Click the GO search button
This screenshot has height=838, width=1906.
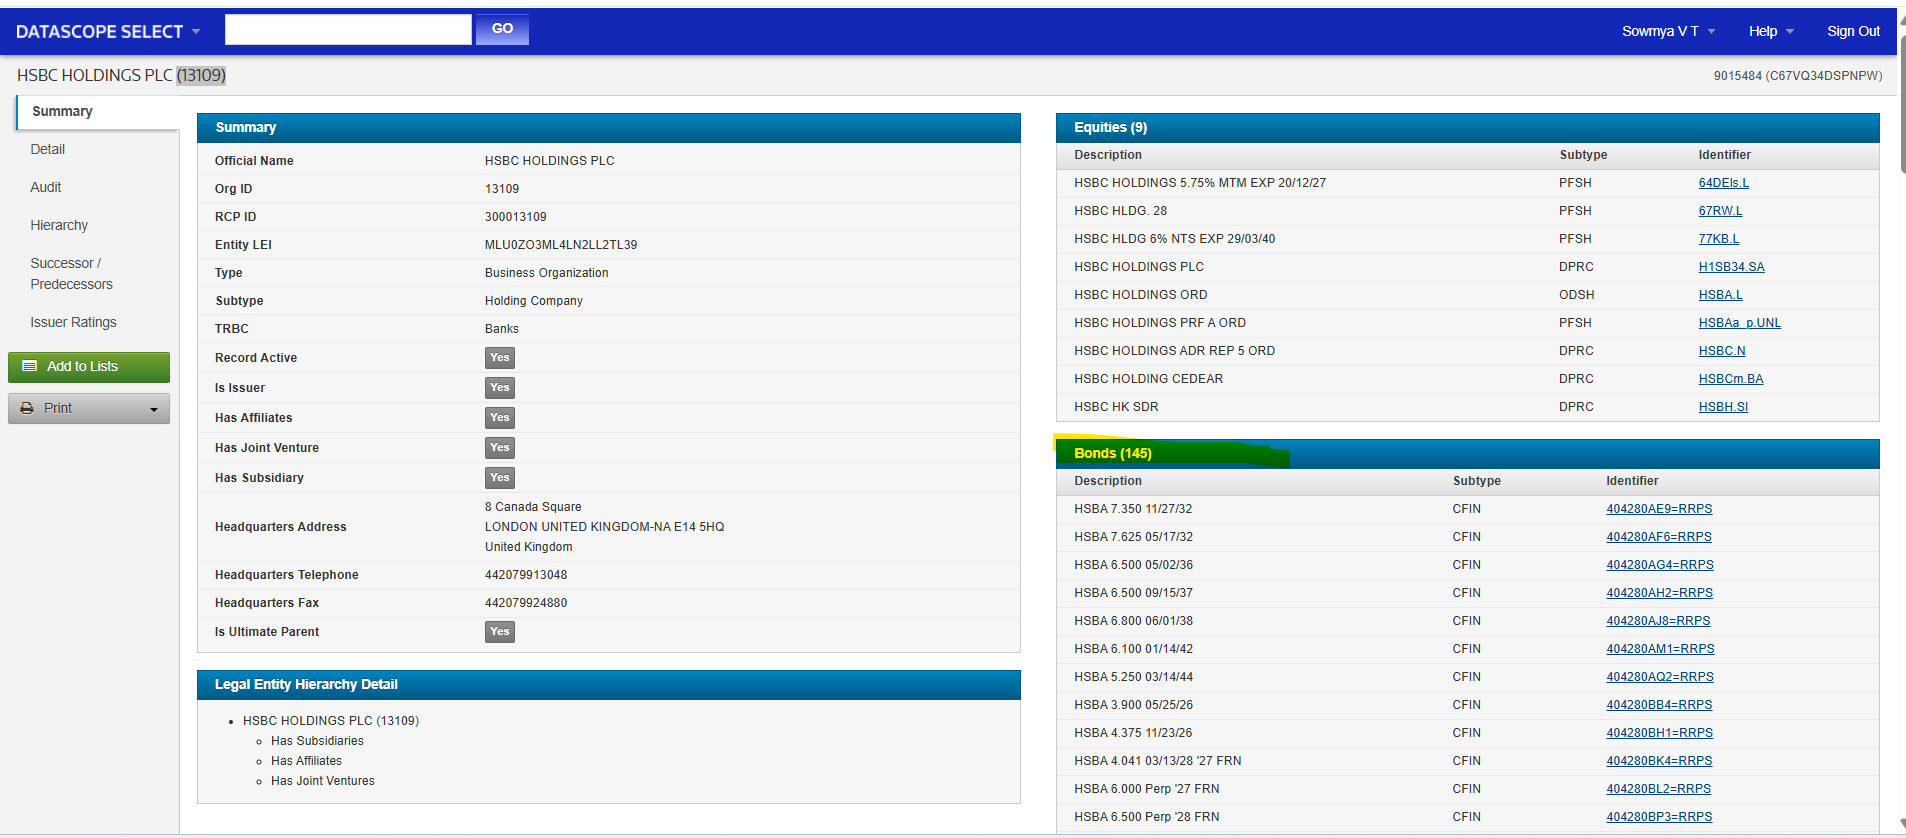502,29
